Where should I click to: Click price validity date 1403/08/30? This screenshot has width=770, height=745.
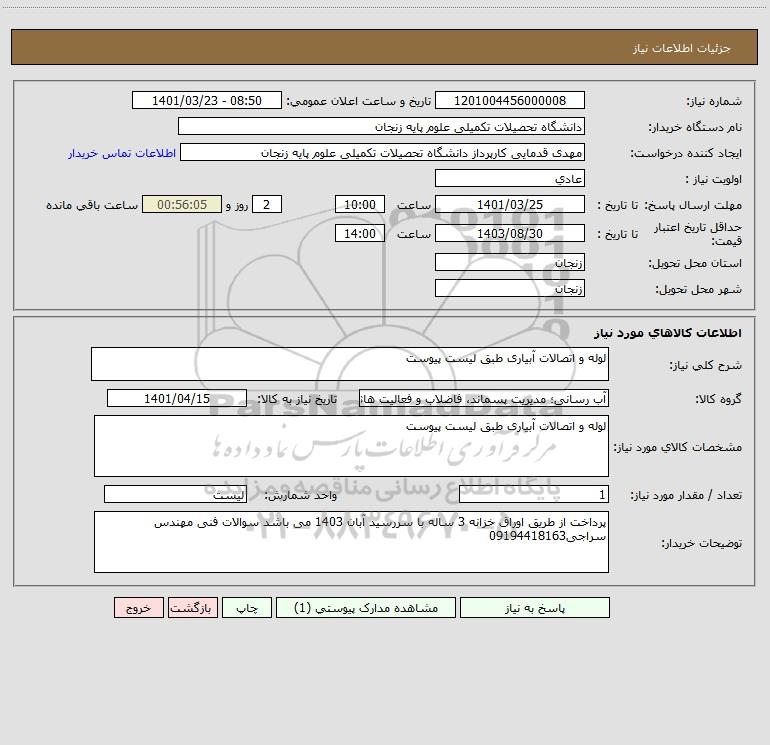(x=510, y=233)
